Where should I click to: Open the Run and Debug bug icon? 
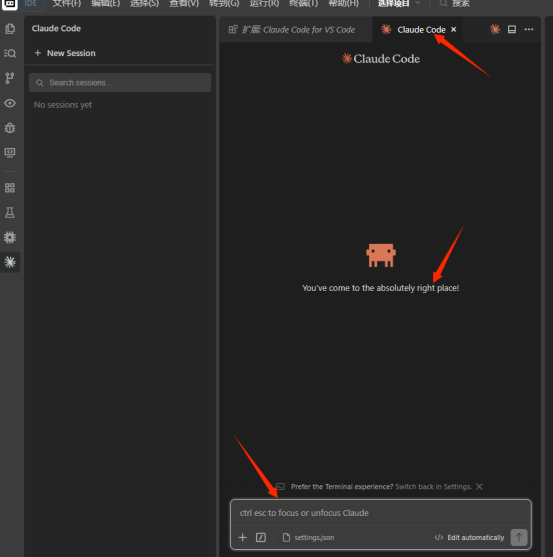(10, 128)
